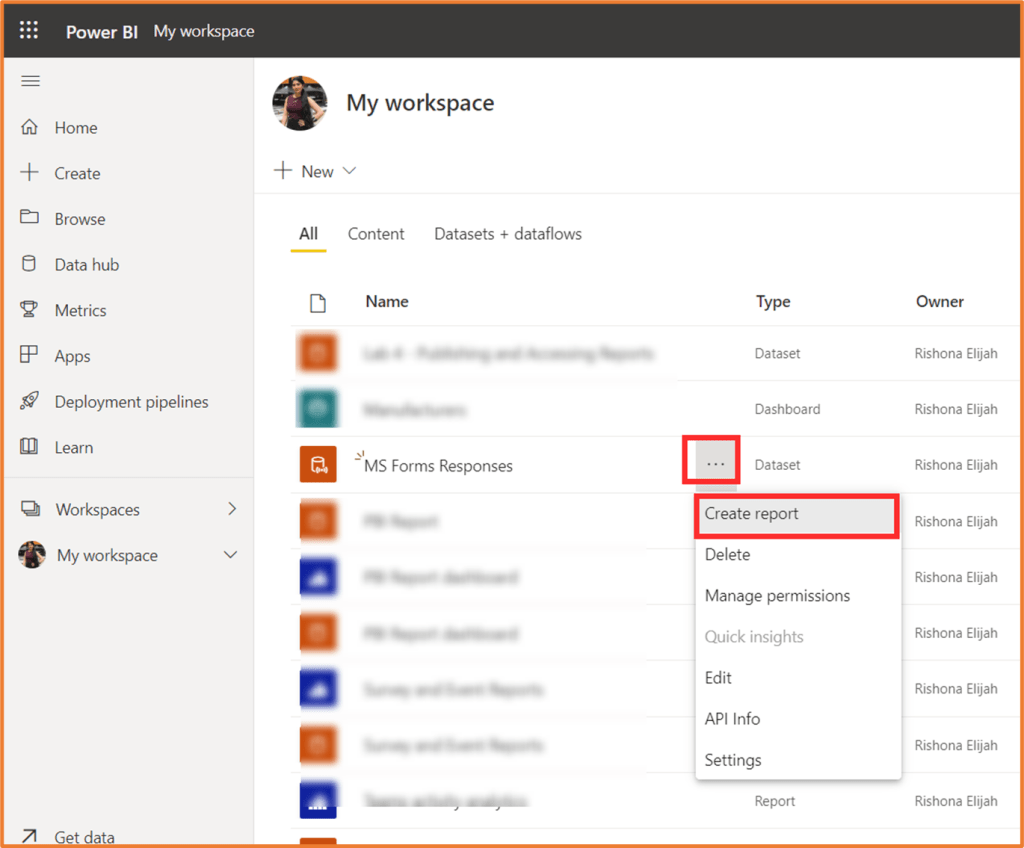The height and width of the screenshot is (848, 1024).
Task: Click the workspace profile picture thumbnail
Action: coord(300,103)
